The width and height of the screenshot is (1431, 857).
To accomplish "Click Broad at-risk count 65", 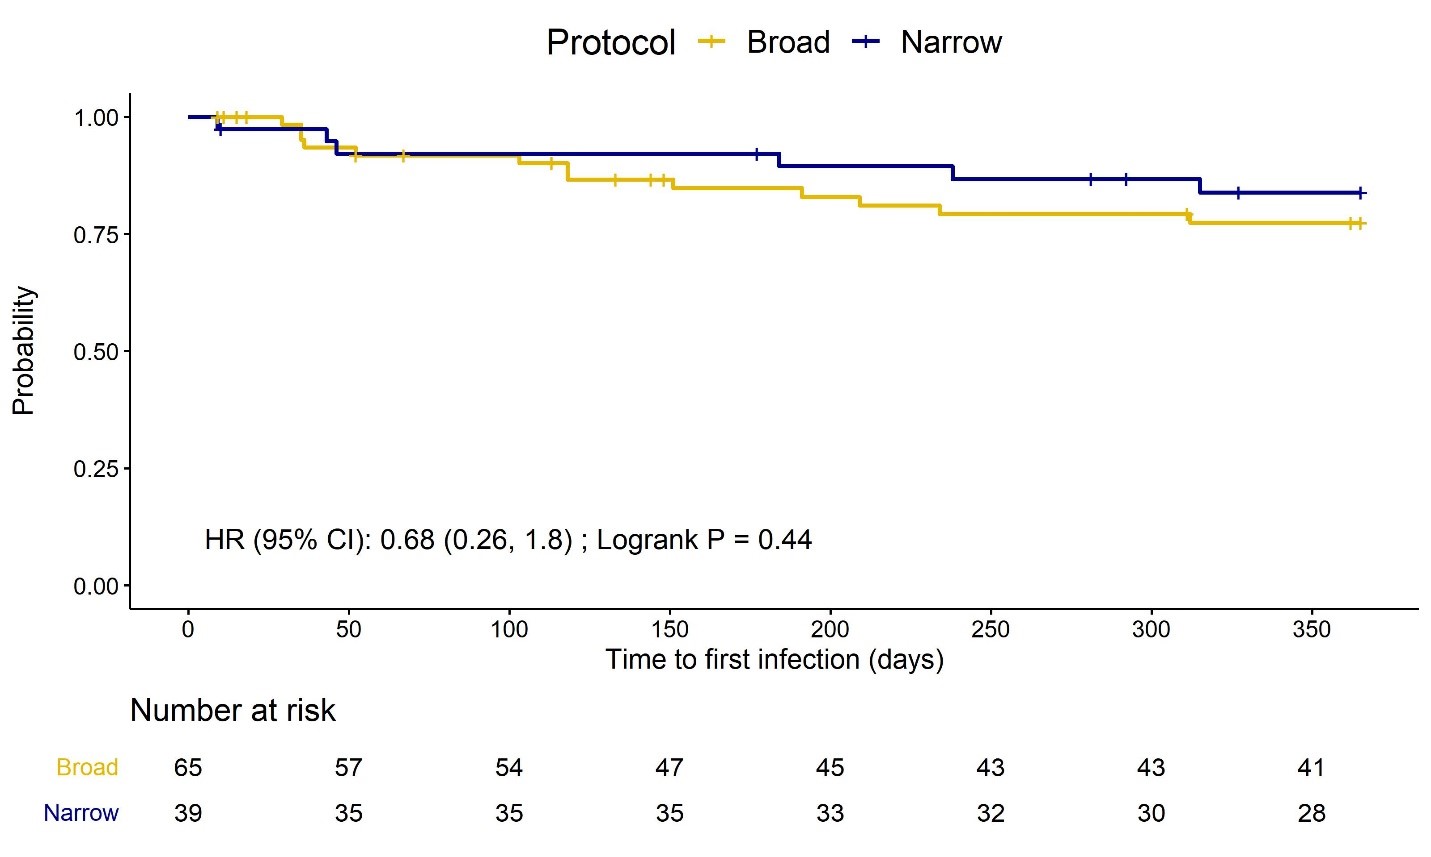I will 188,767.
